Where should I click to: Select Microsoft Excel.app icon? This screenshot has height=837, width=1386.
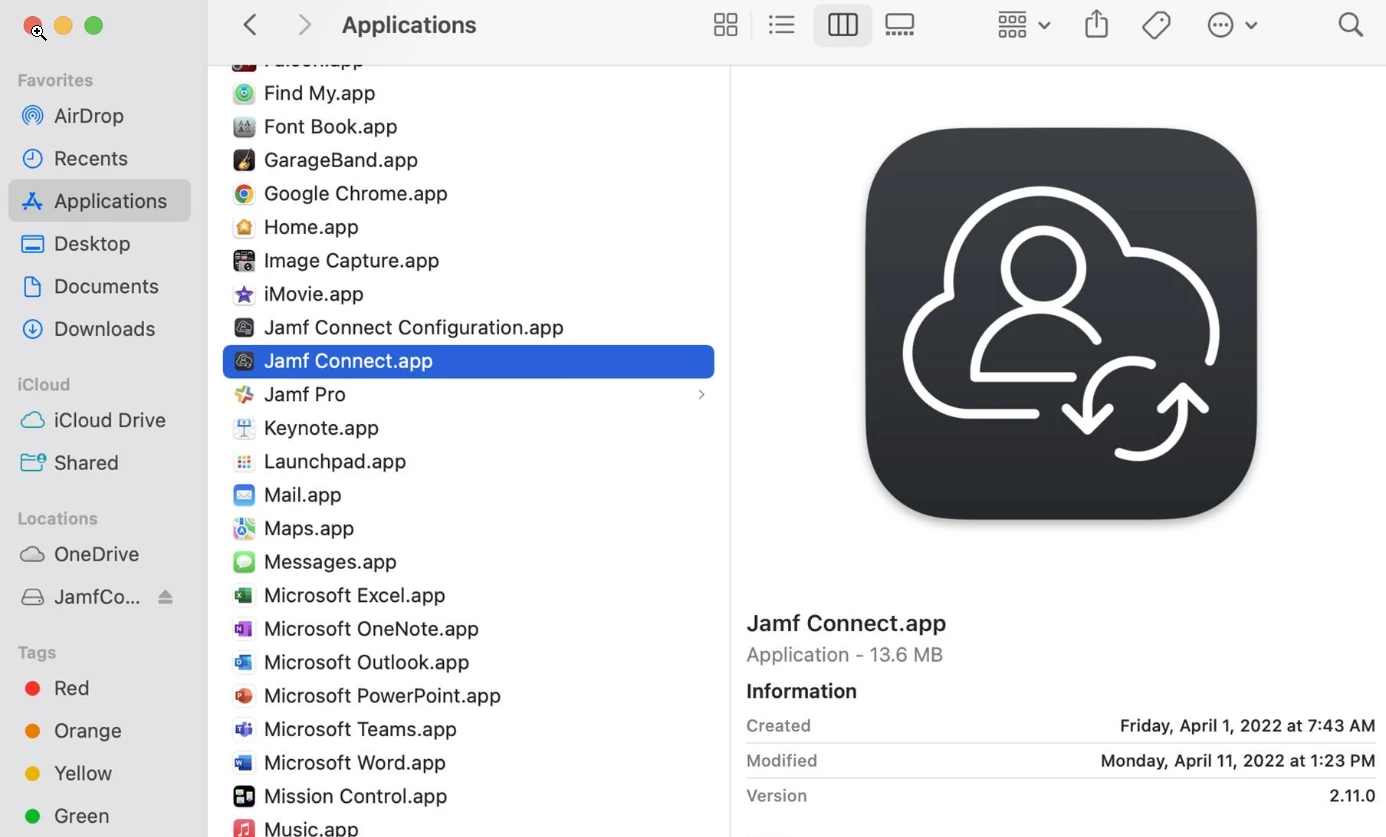244,596
